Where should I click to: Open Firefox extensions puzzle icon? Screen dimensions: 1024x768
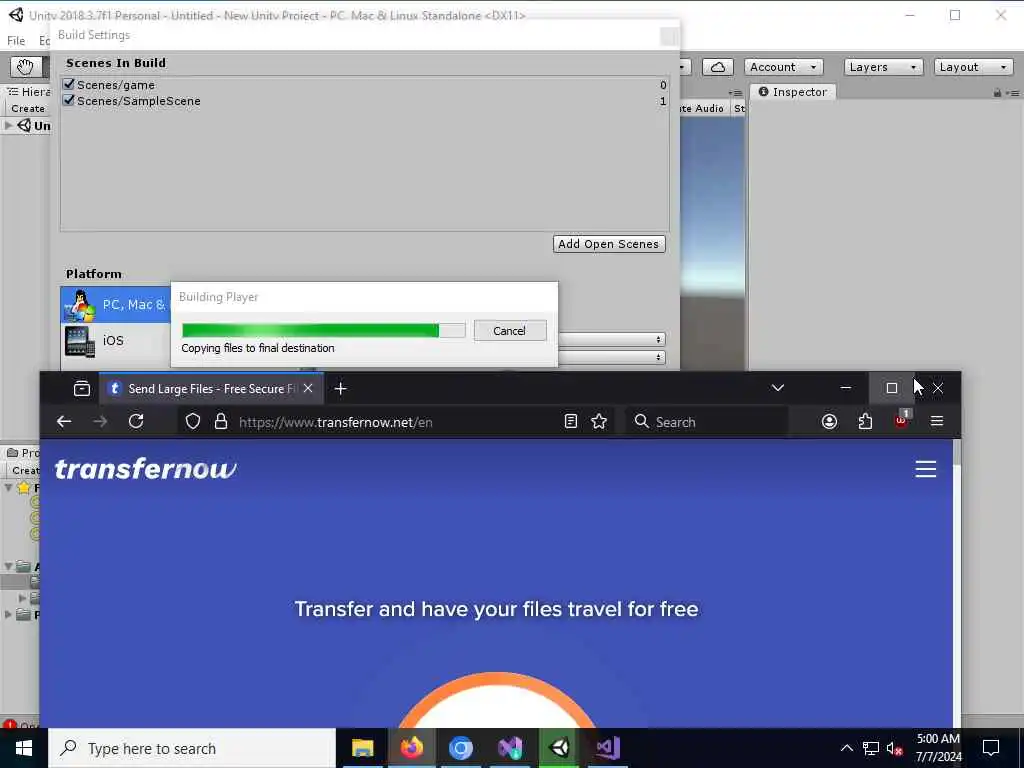[x=865, y=422]
